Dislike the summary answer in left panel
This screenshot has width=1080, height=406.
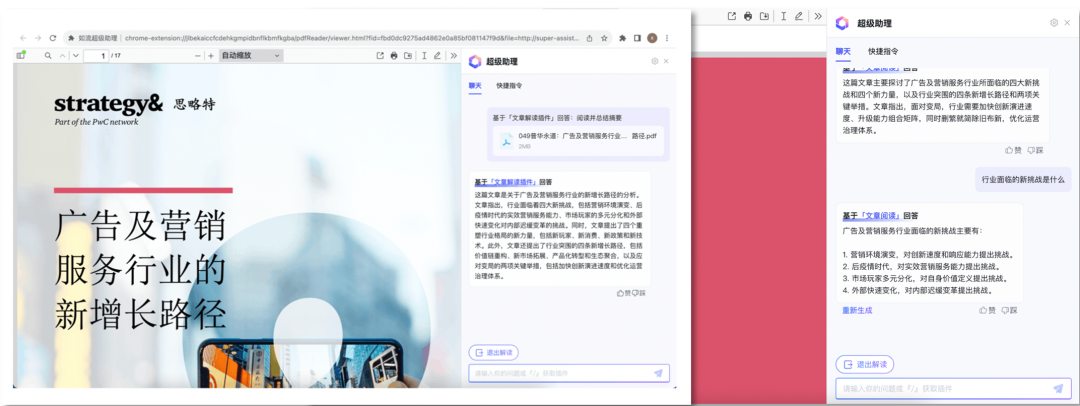639,293
